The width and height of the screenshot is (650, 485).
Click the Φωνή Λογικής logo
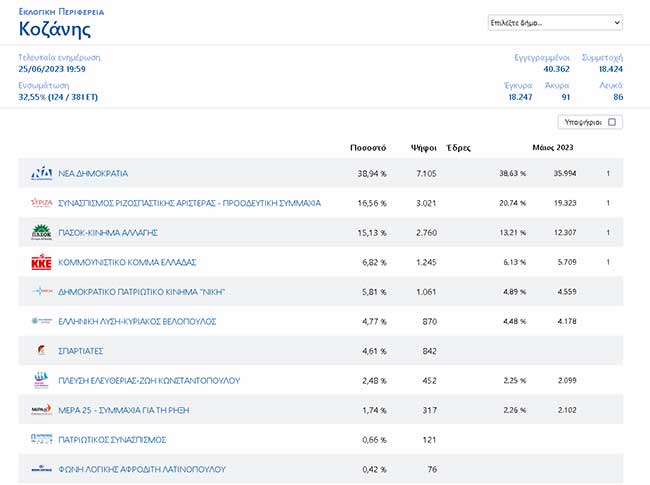[x=42, y=469]
